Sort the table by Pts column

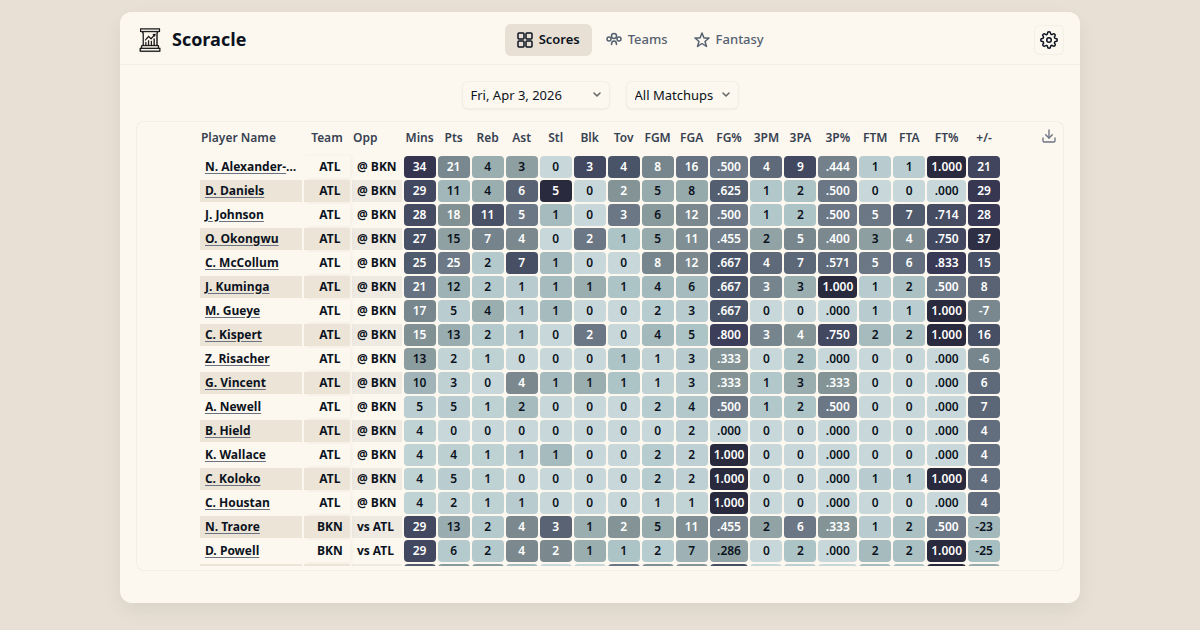(x=454, y=138)
